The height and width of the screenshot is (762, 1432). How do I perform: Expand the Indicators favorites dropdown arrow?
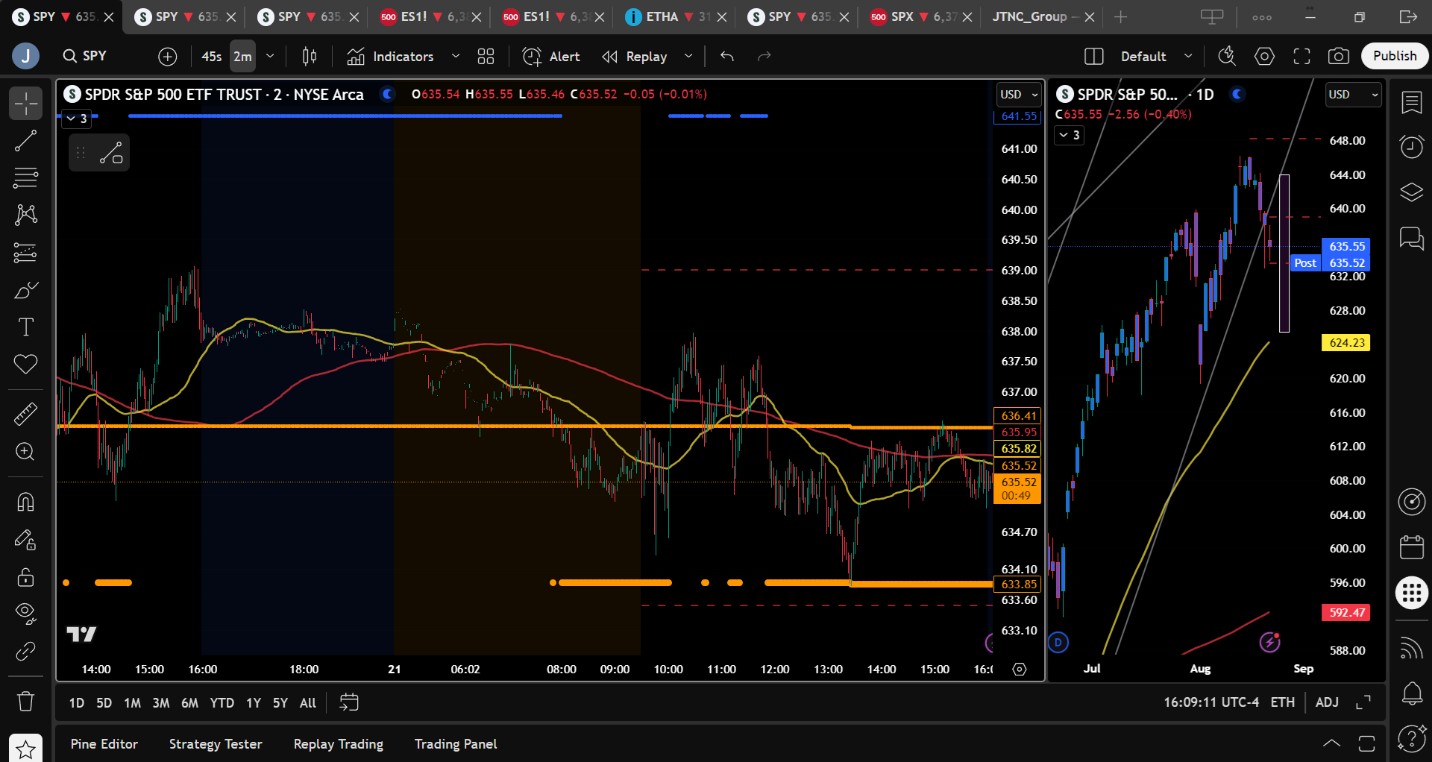[456, 57]
